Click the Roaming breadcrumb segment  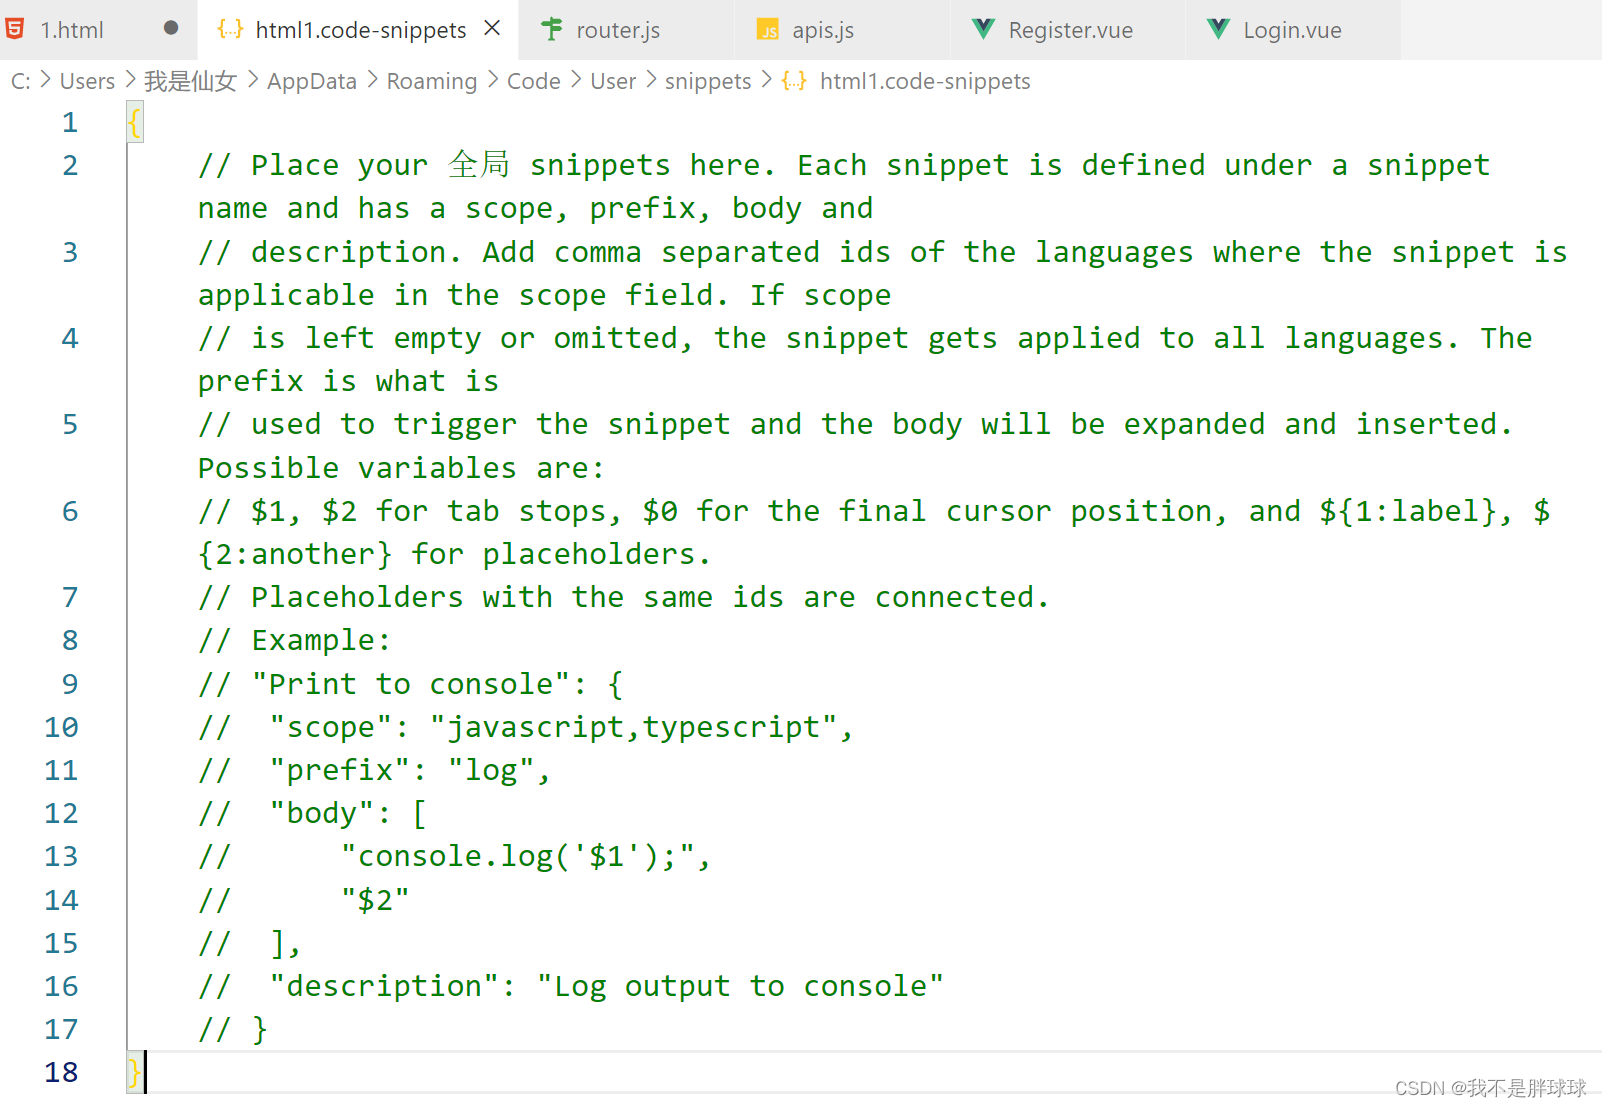pos(432,81)
